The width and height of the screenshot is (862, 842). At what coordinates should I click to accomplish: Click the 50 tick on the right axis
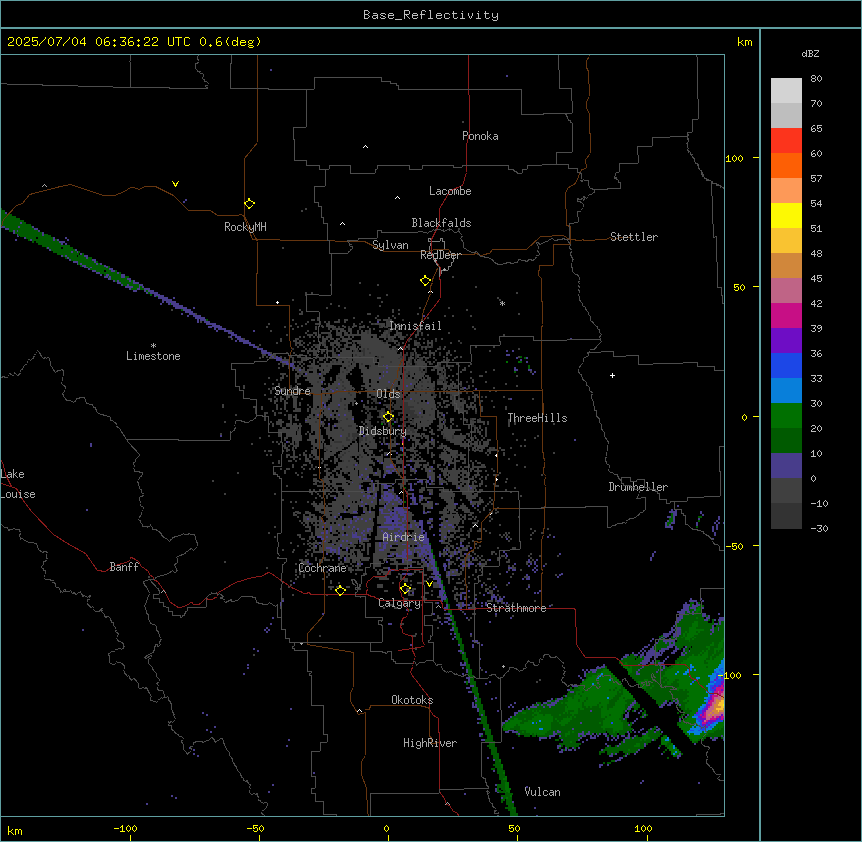[739, 287]
